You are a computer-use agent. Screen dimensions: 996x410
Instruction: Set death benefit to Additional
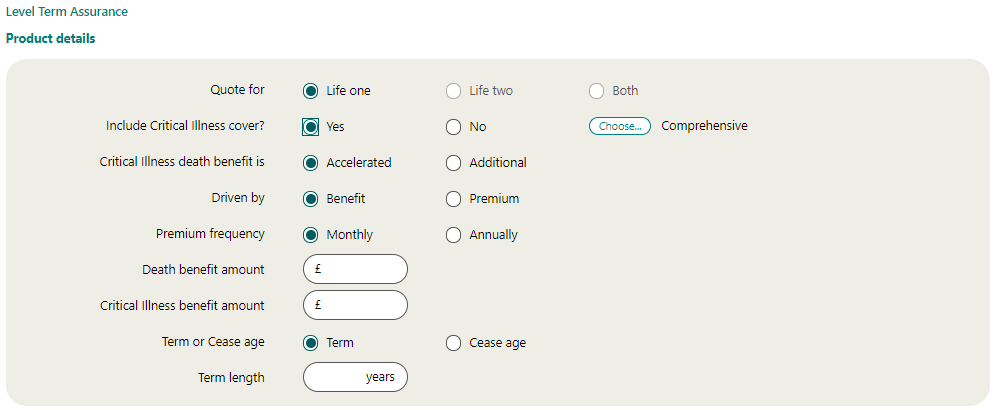tap(454, 163)
